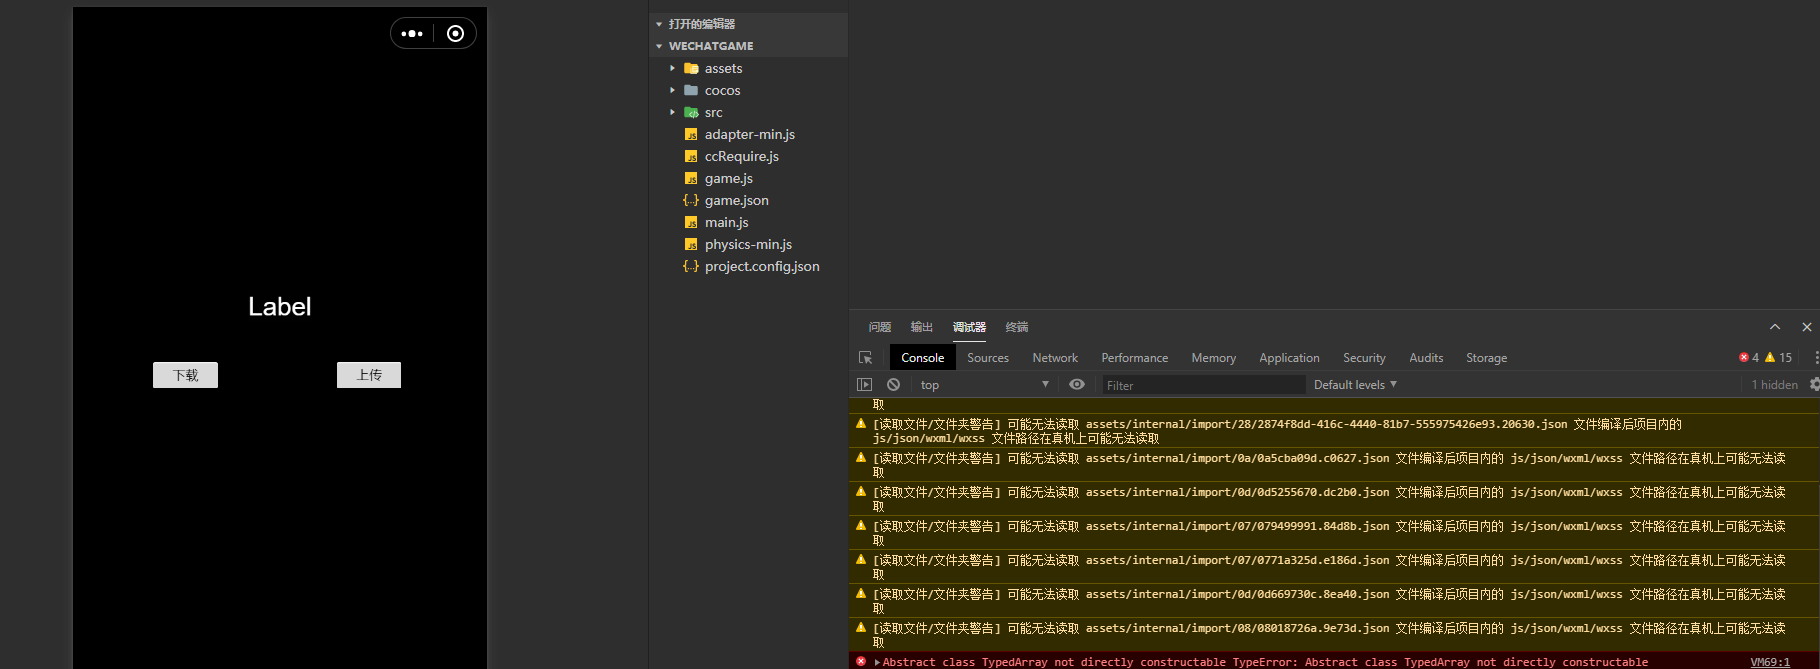Toggle the console sidebar icon
1820x669 pixels.
coord(865,384)
